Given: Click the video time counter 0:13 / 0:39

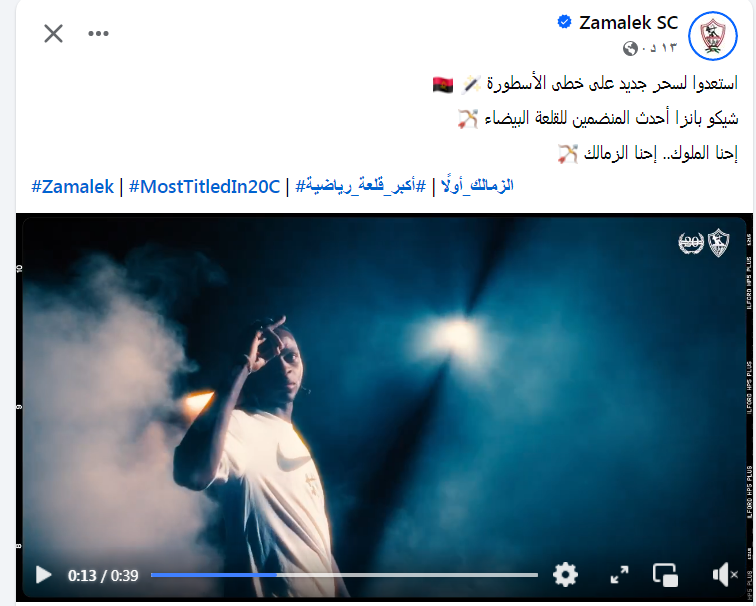Looking at the screenshot, I should point(103,575).
